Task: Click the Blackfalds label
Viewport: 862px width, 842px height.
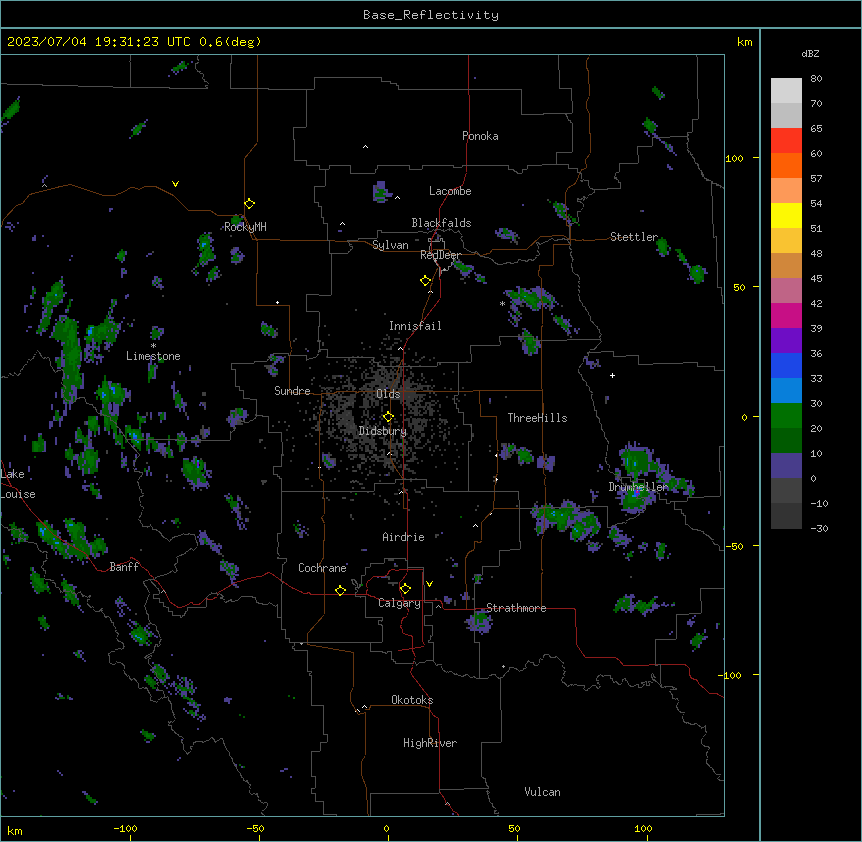Action: click(441, 223)
